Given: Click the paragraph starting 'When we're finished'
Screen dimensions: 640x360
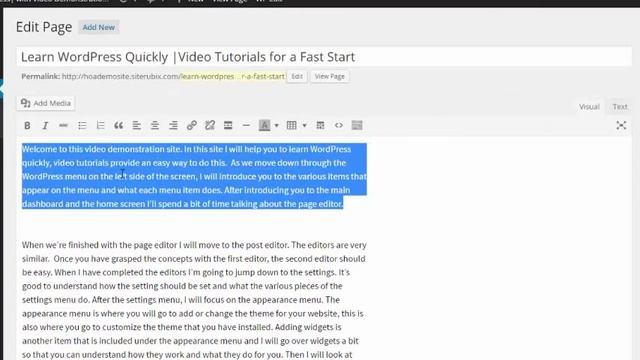Looking at the screenshot, I should (194, 300).
